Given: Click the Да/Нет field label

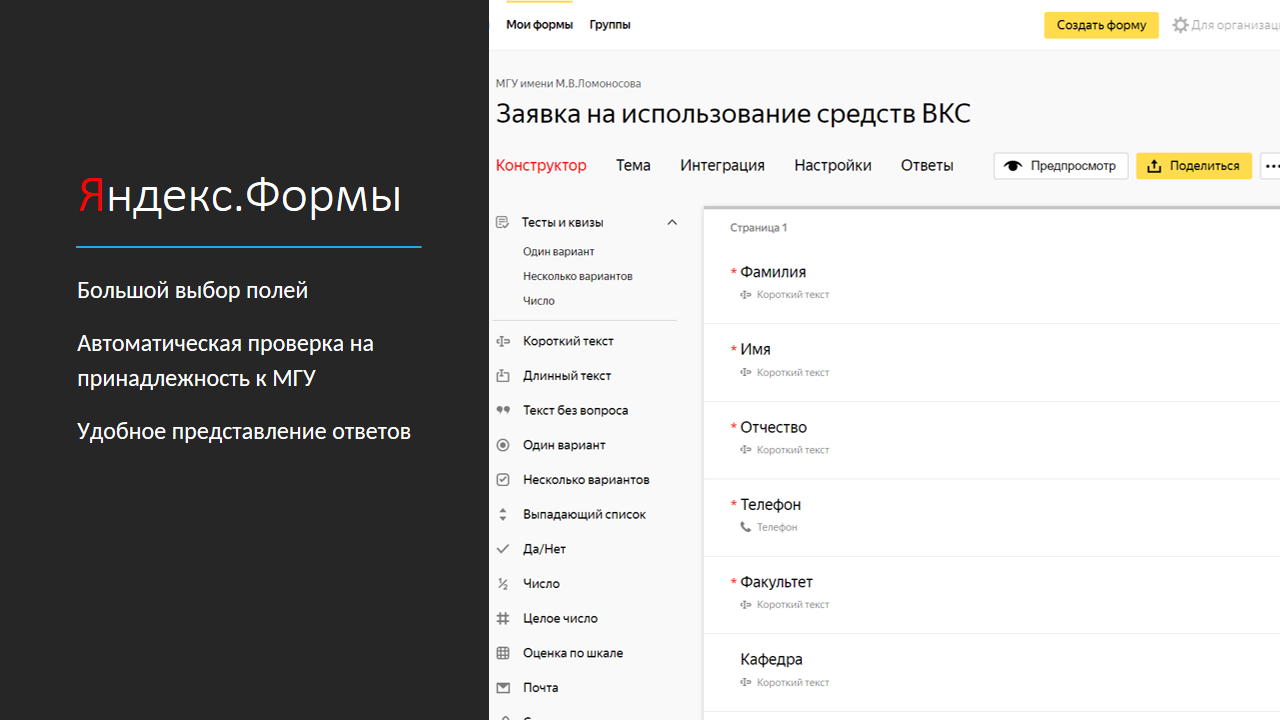Looking at the screenshot, I should [x=544, y=549].
